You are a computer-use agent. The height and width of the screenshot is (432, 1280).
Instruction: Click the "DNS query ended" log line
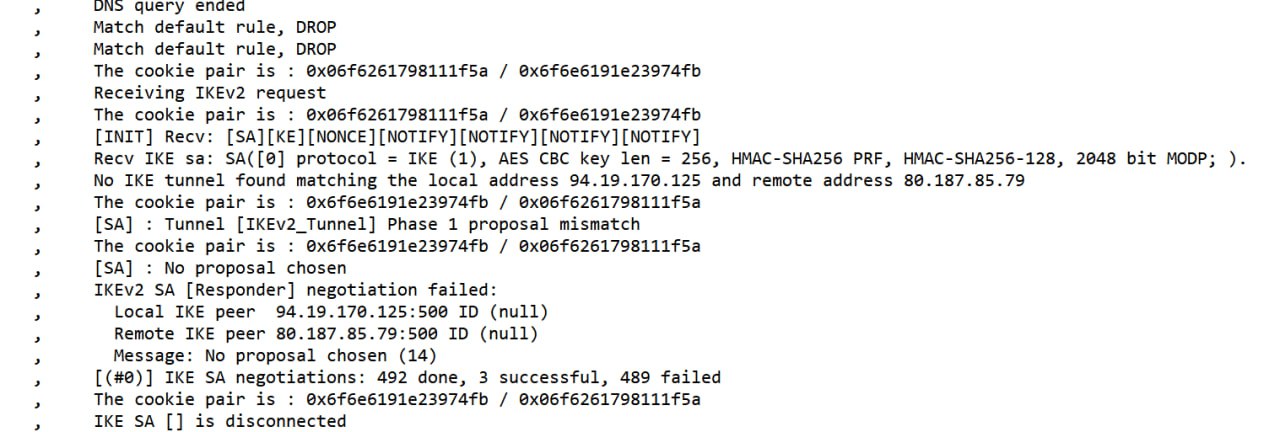(x=169, y=6)
